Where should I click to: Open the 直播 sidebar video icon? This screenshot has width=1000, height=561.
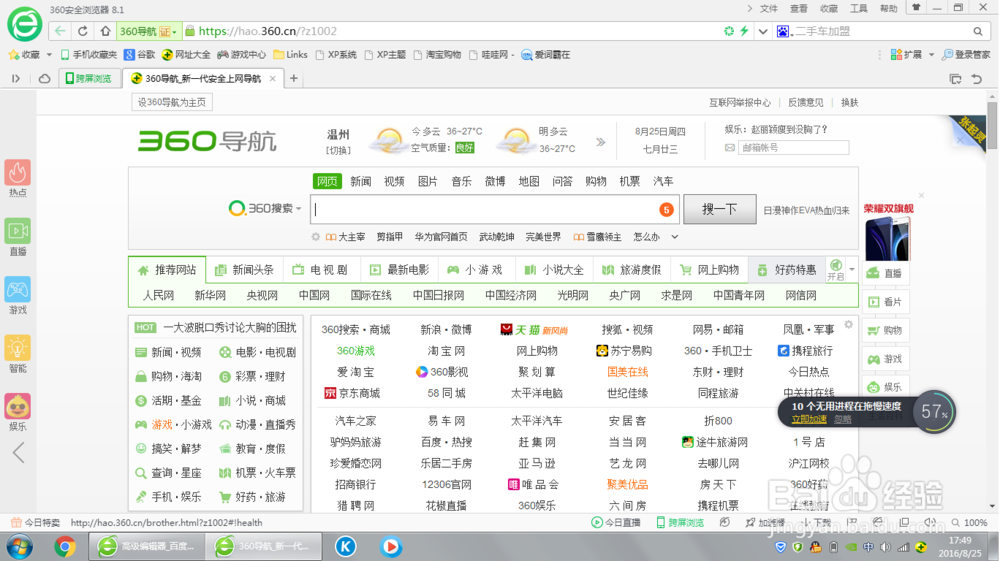18,231
